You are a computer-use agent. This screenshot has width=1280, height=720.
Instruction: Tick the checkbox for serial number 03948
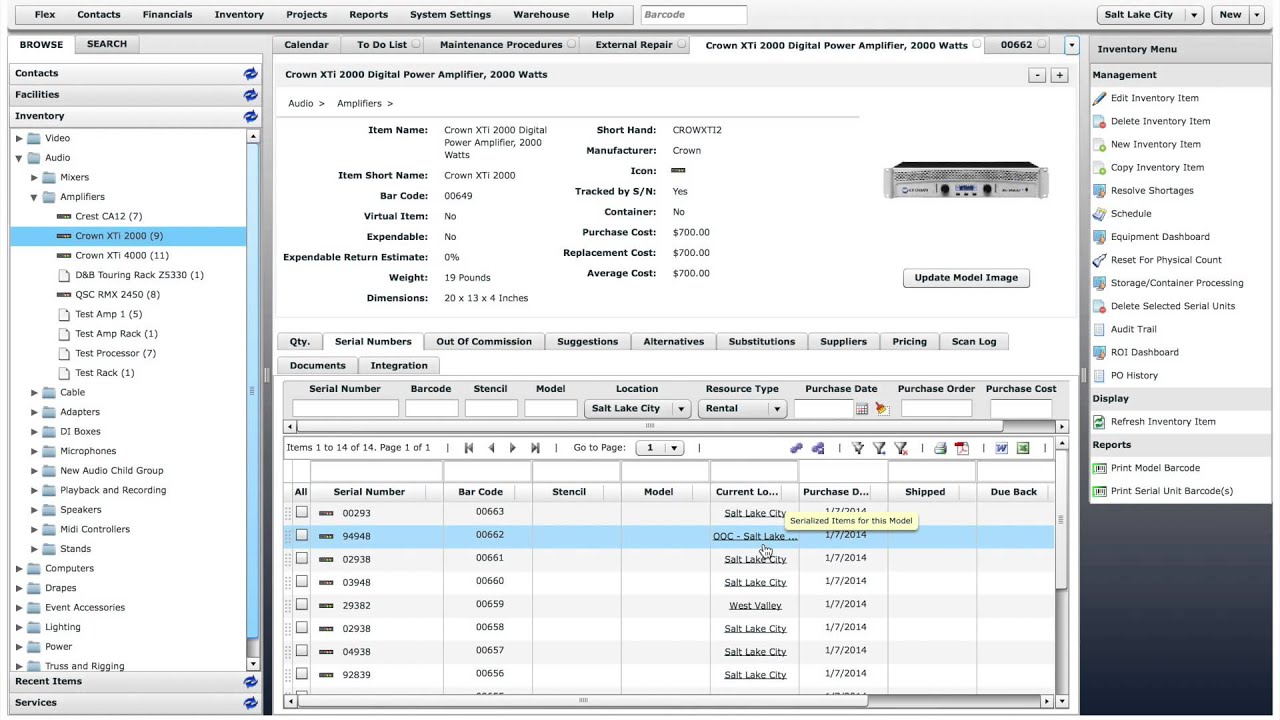tap(302, 581)
